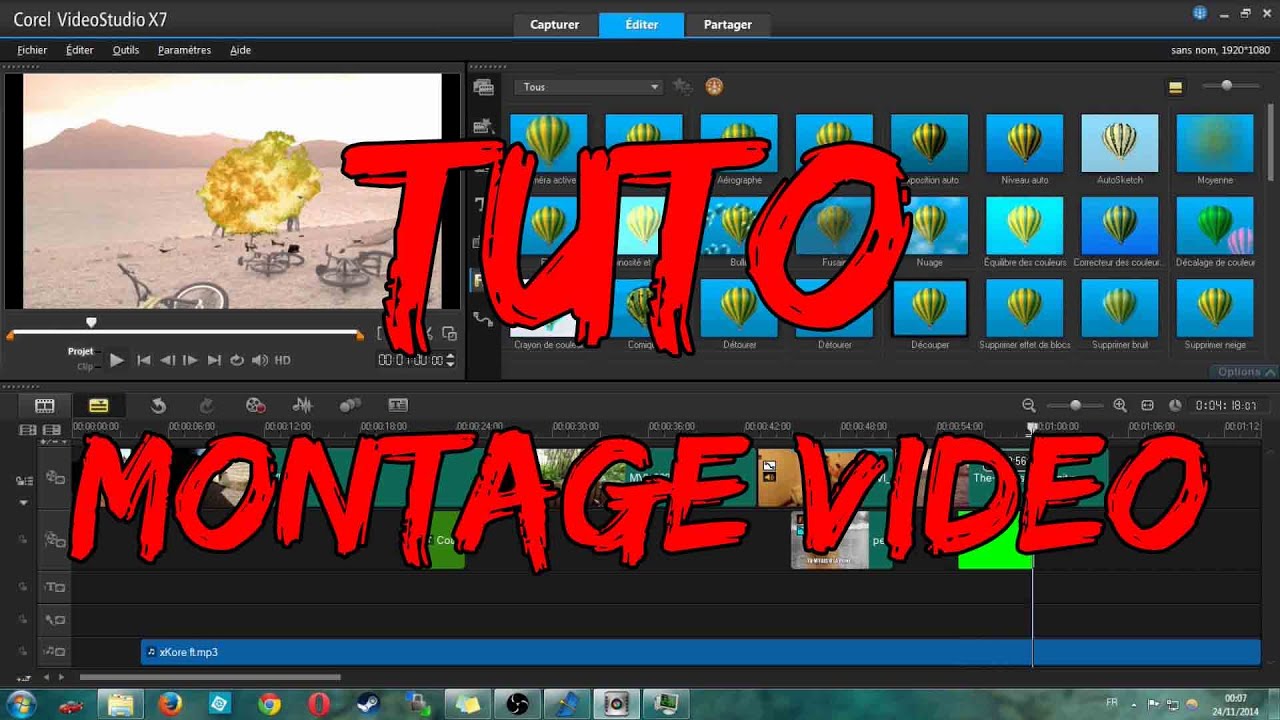The image size is (1280, 720).
Task: Open the Sound Mixer
Action: (302, 405)
